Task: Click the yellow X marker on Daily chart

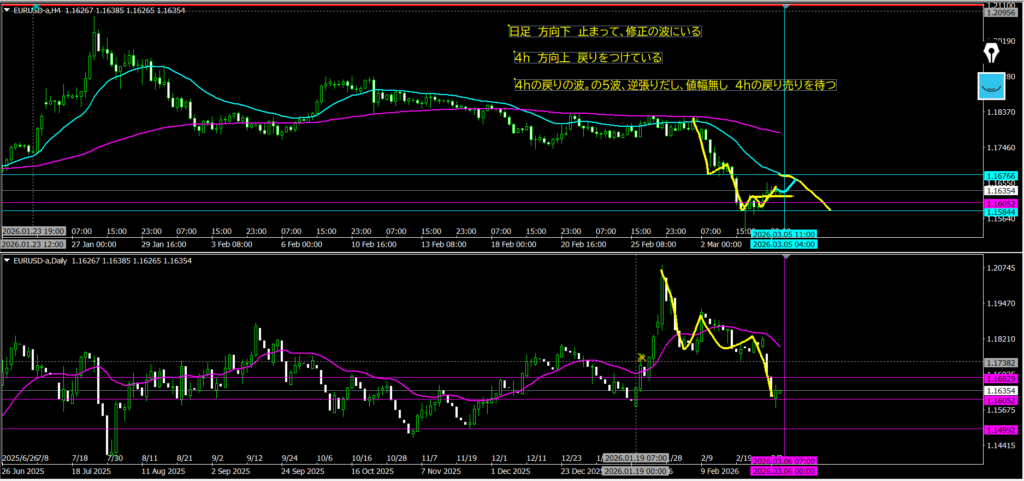Action: [x=641, y=357]
